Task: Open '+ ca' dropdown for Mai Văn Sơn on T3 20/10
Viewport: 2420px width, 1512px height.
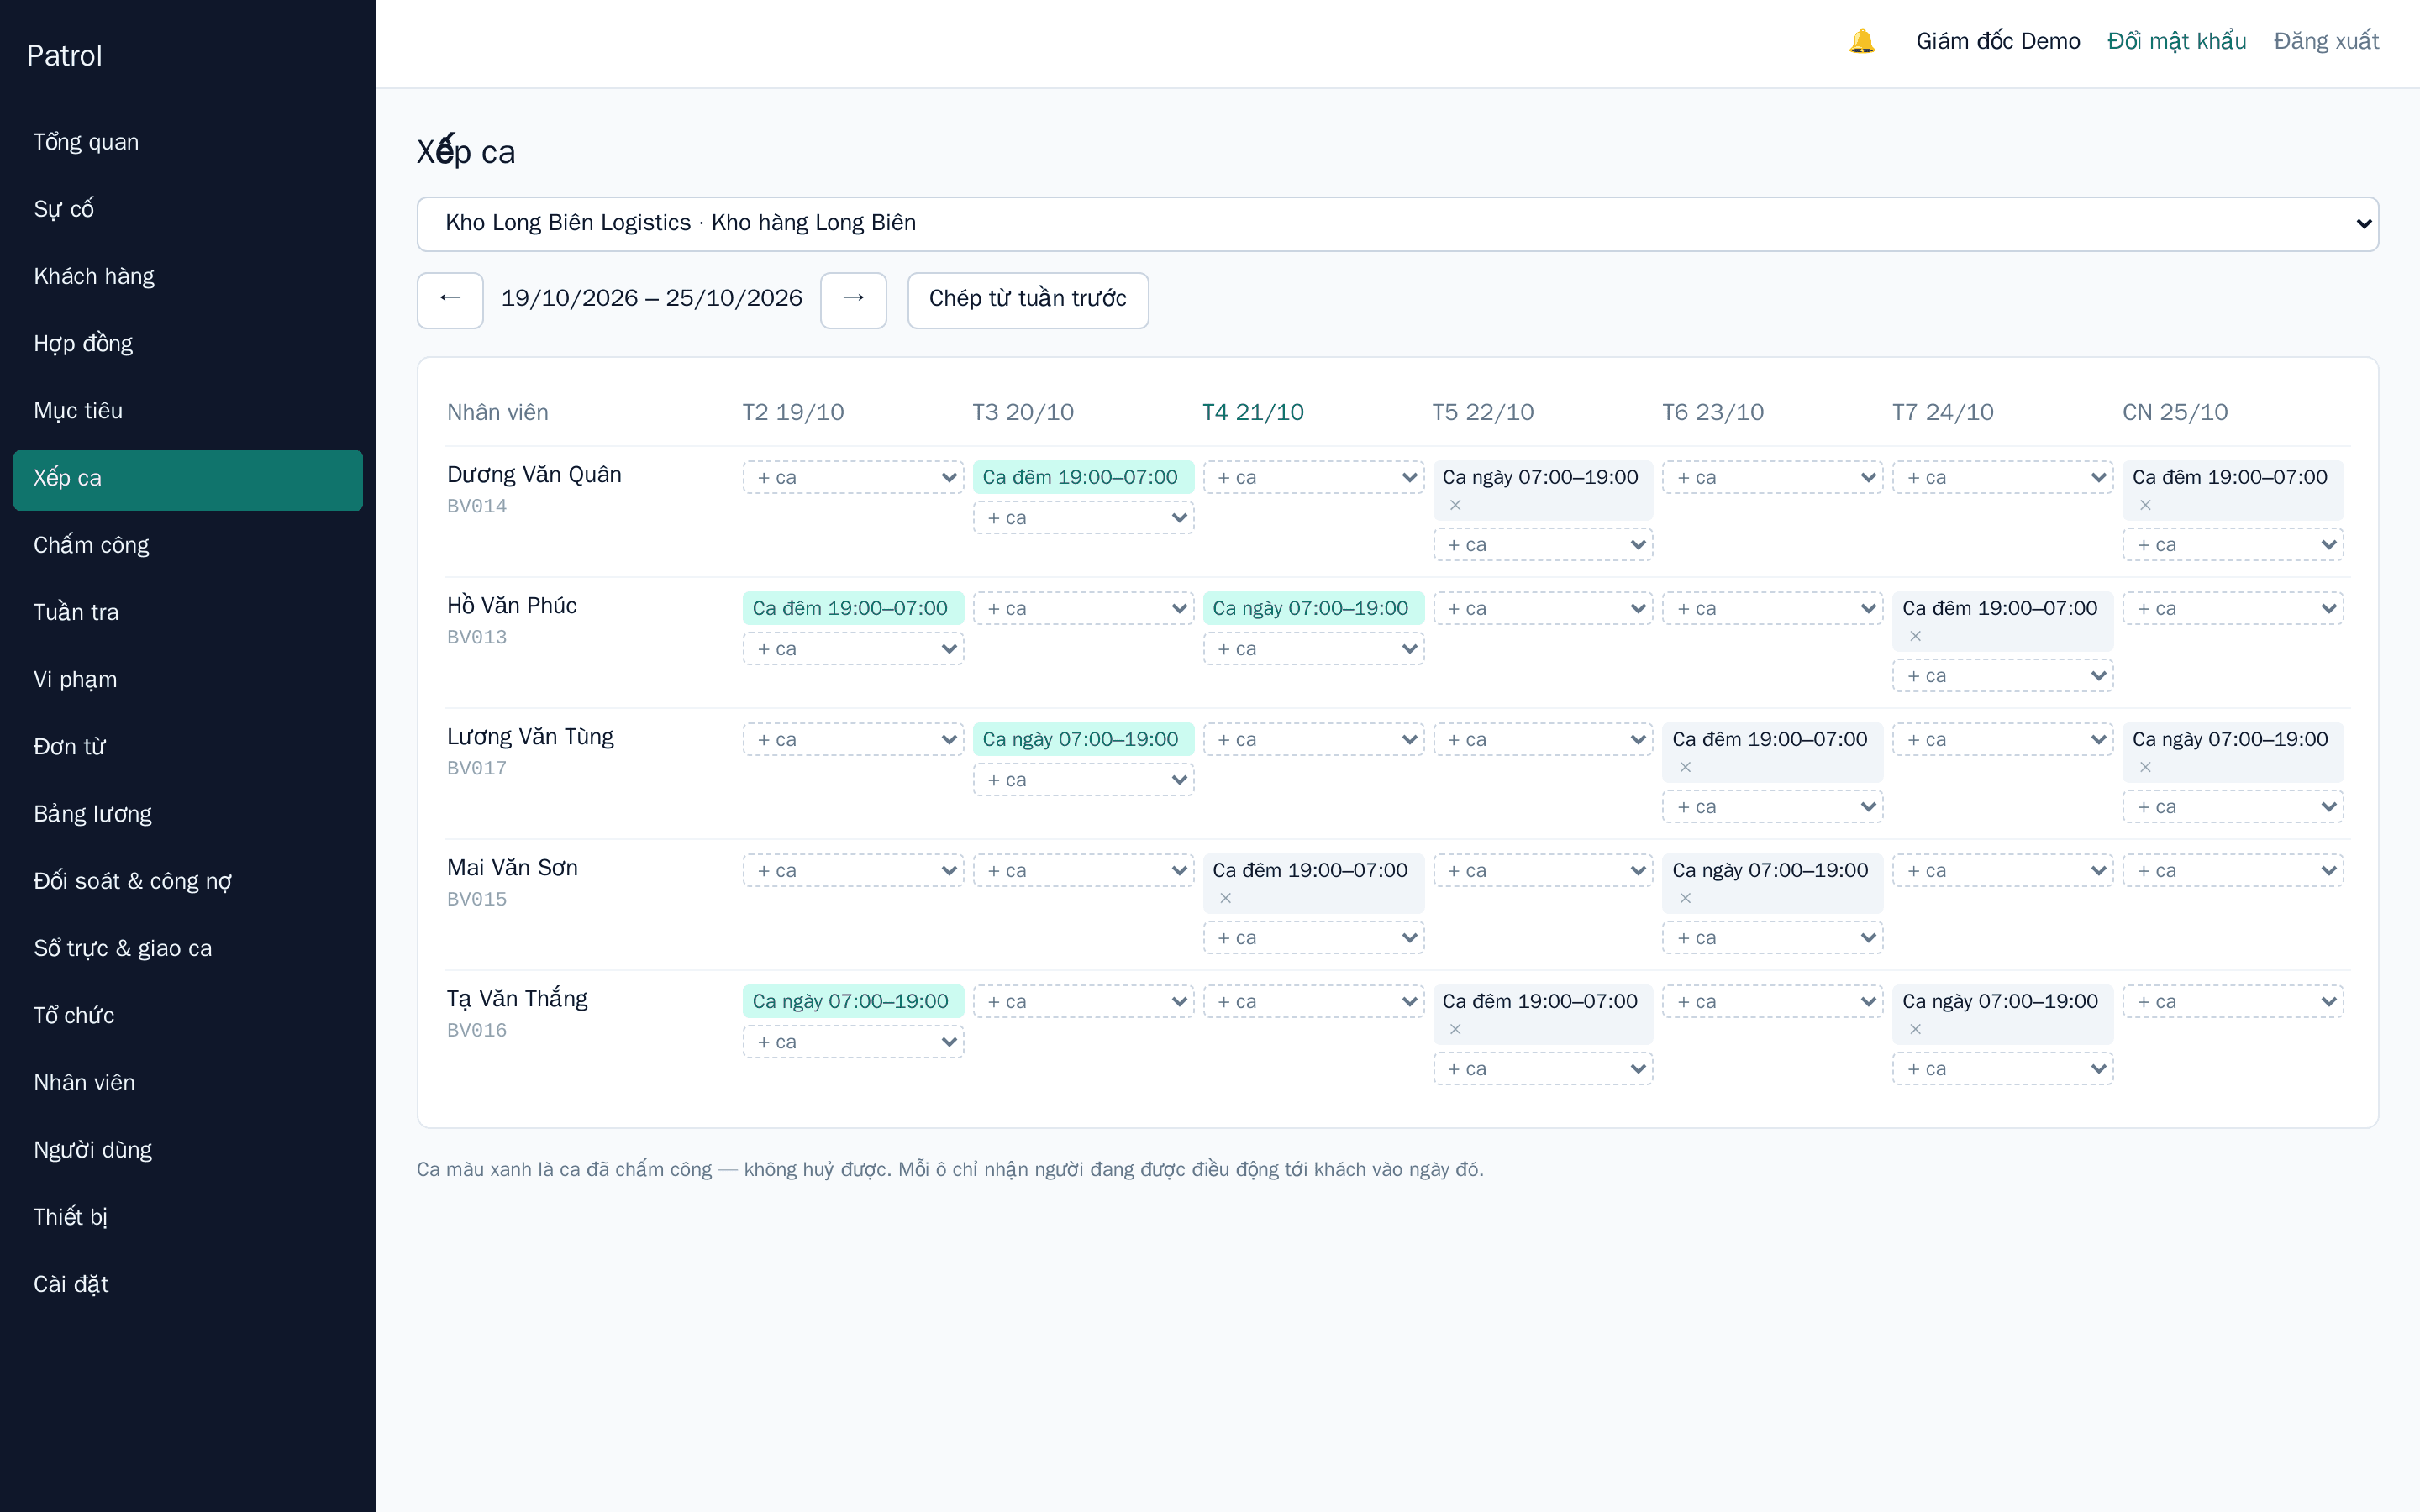Action: pos(1083,870)
